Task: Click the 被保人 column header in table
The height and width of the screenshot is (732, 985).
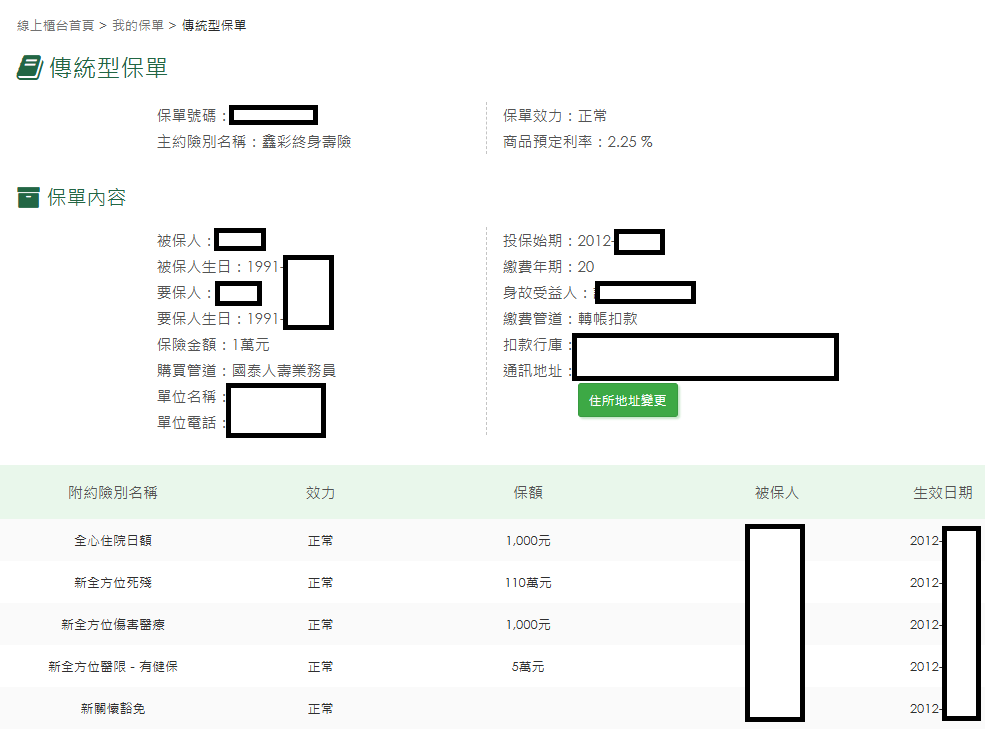Action: pyautogui.click(x=776, y=493)
